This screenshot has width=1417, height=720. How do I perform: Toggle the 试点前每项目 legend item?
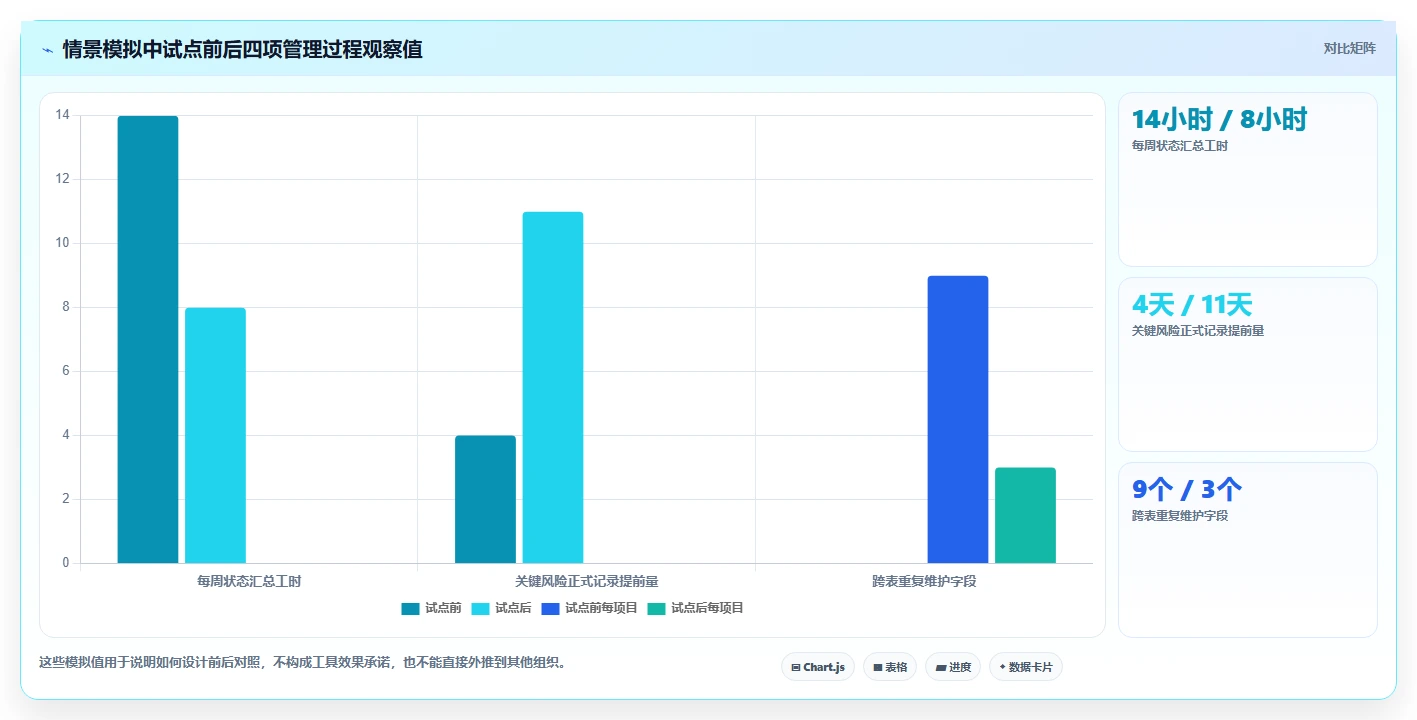click(589, 608)
